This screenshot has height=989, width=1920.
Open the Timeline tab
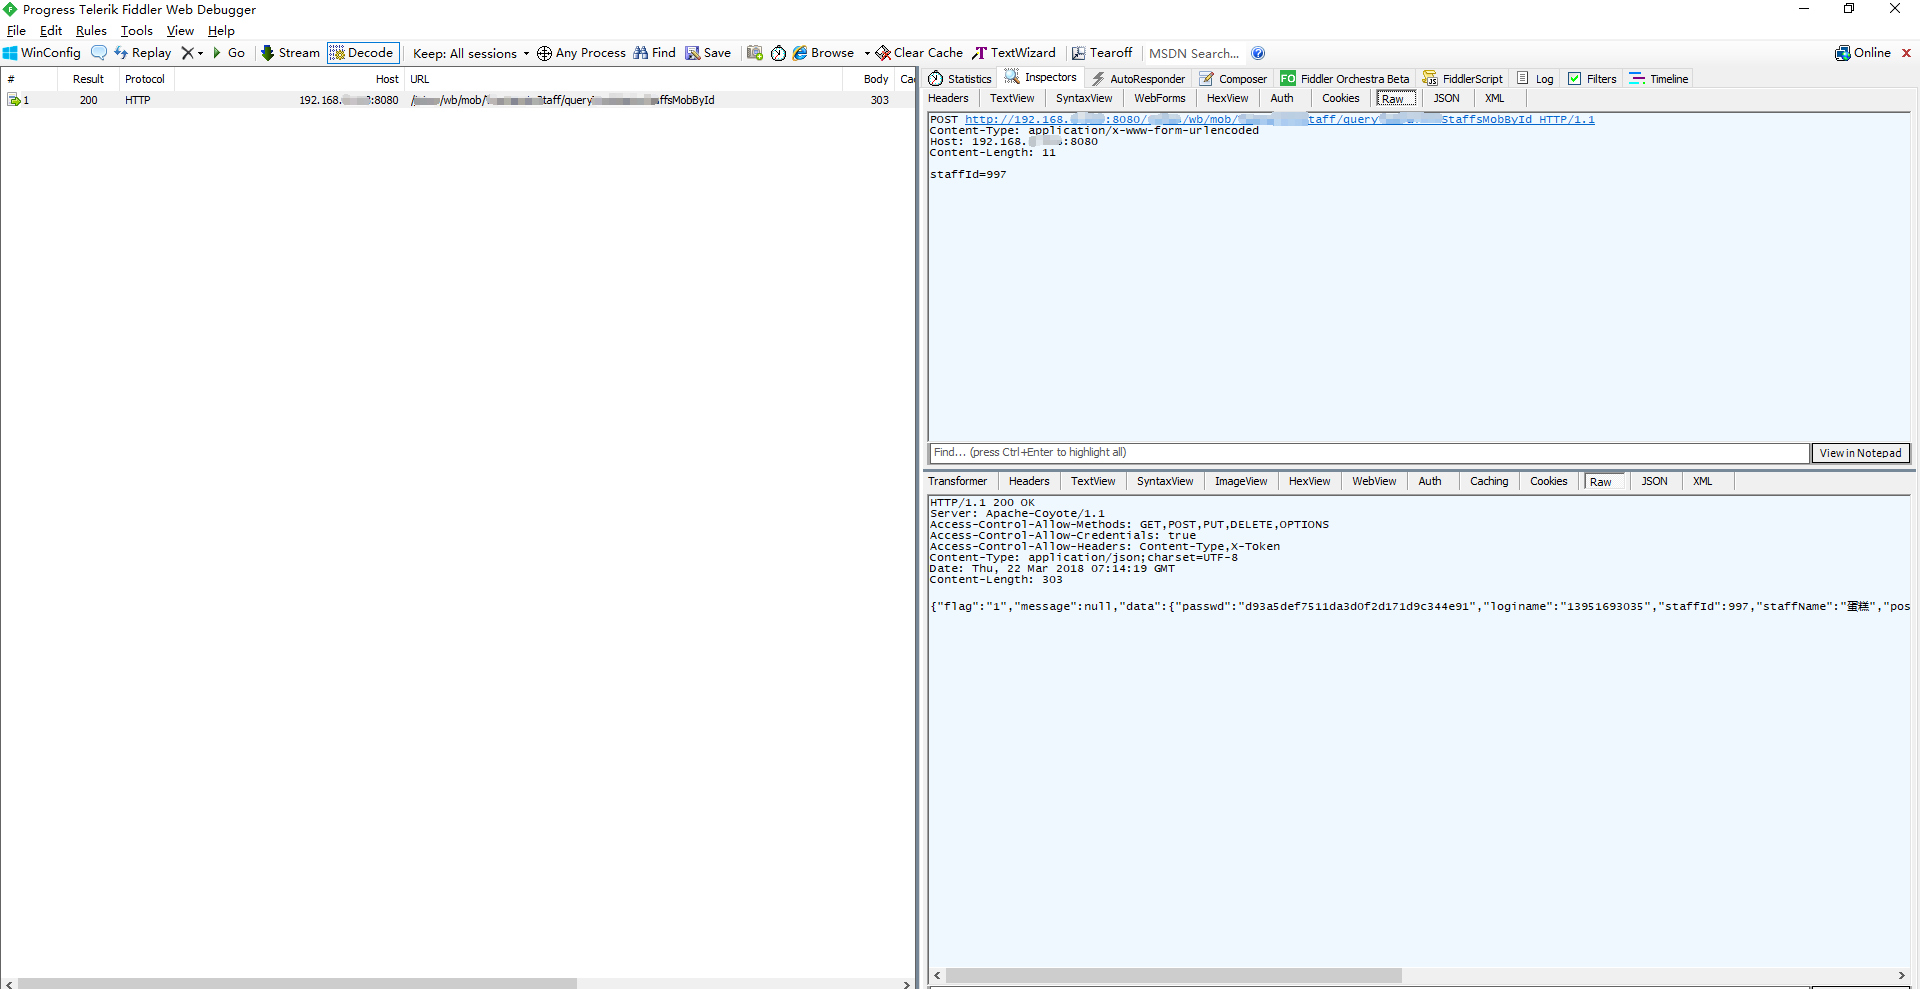click(1659, 79)
